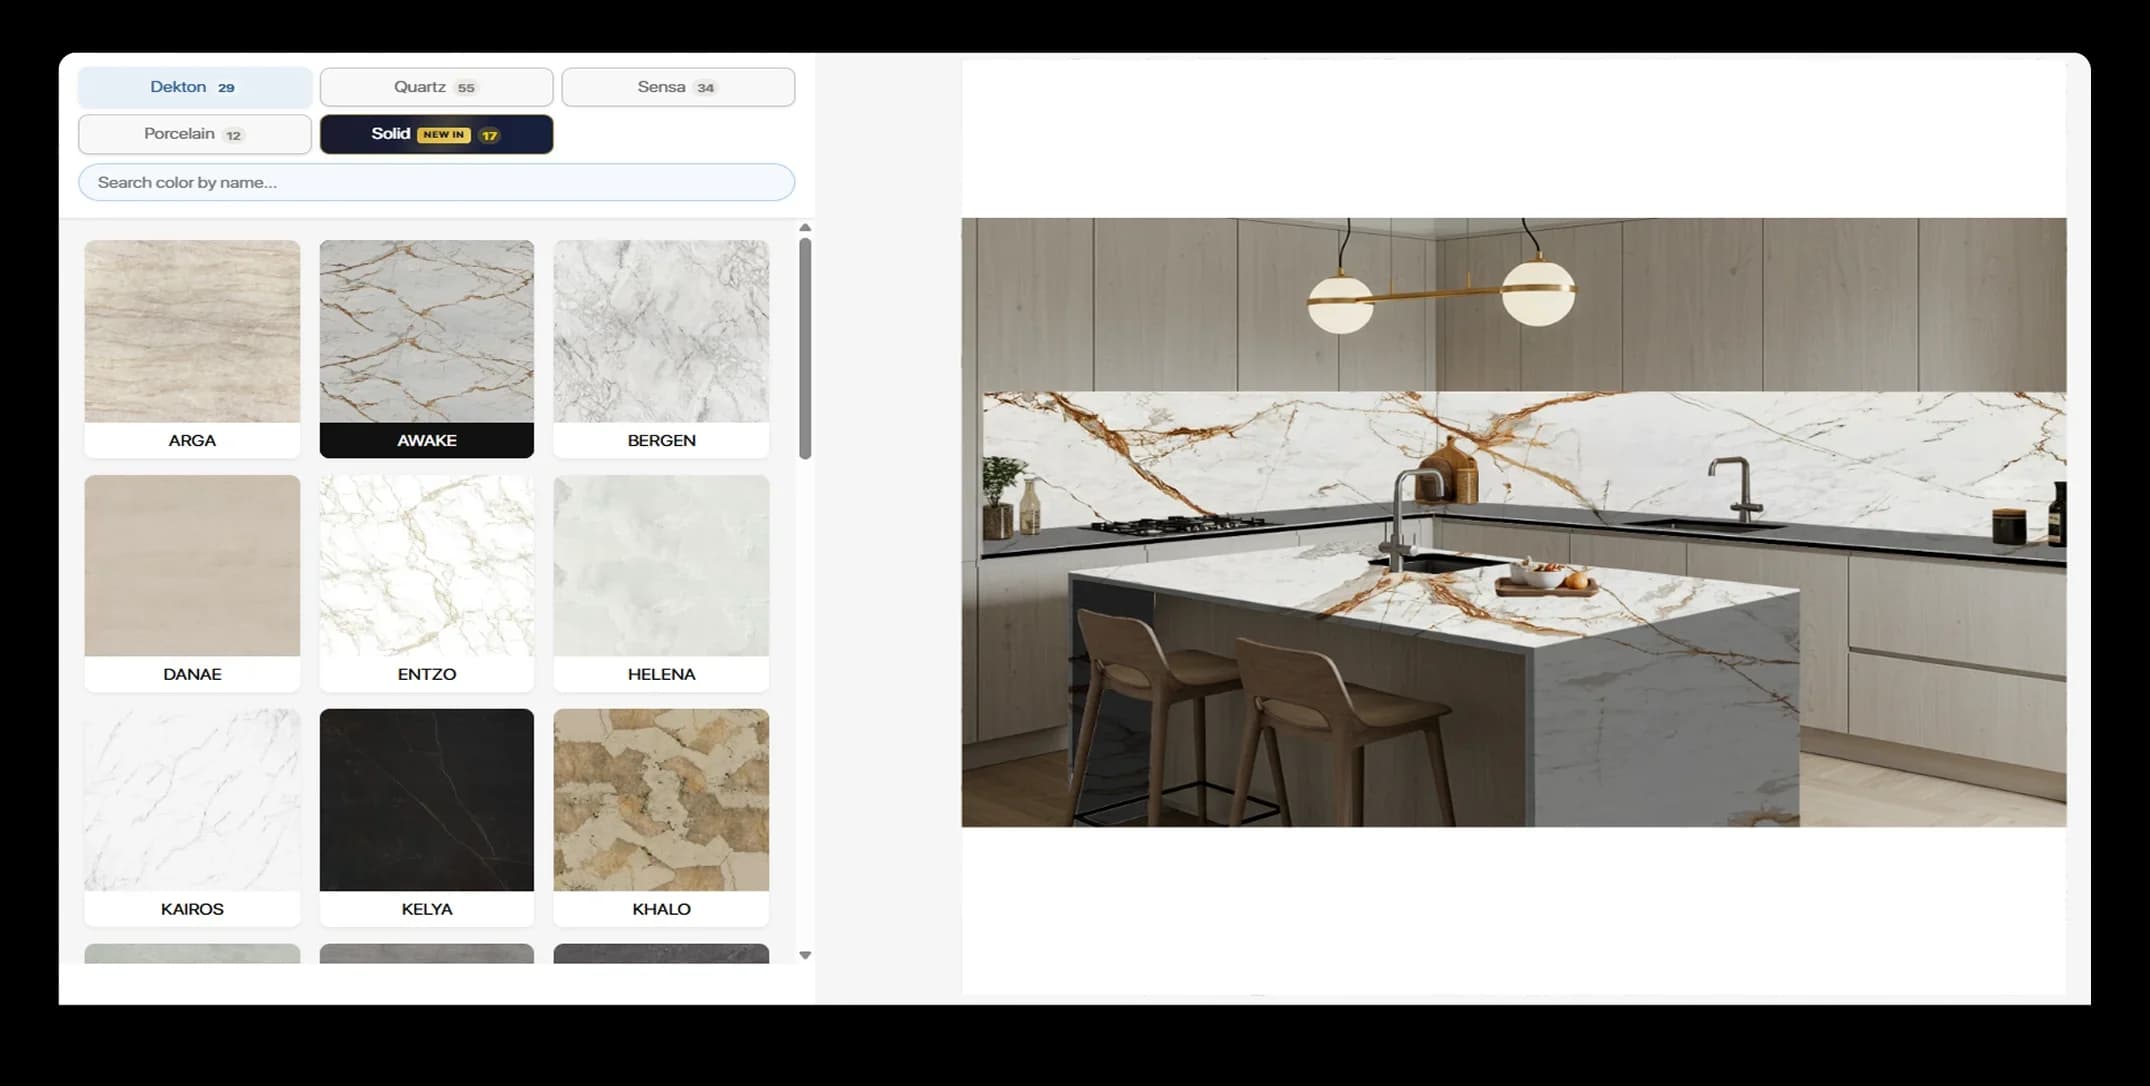Viewport: 2150px width, 1086px height.
Task: Open the Solid NEW IN tab
Action: [x=436, y=134]
